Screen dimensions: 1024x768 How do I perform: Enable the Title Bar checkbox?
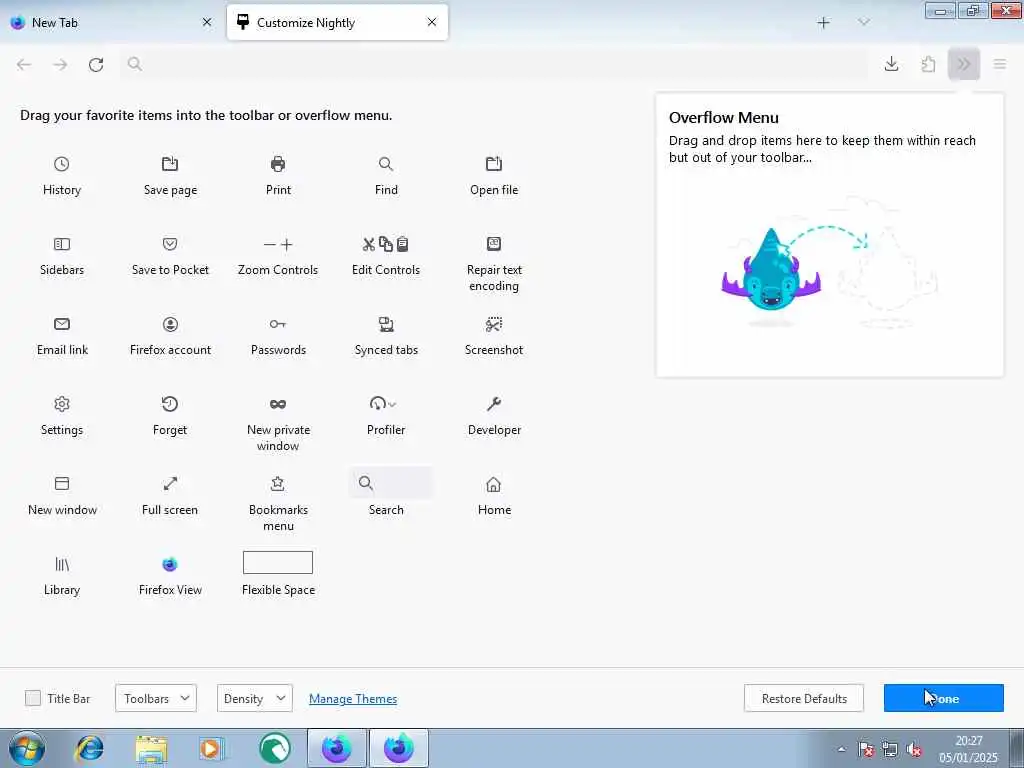click(33, 698)
